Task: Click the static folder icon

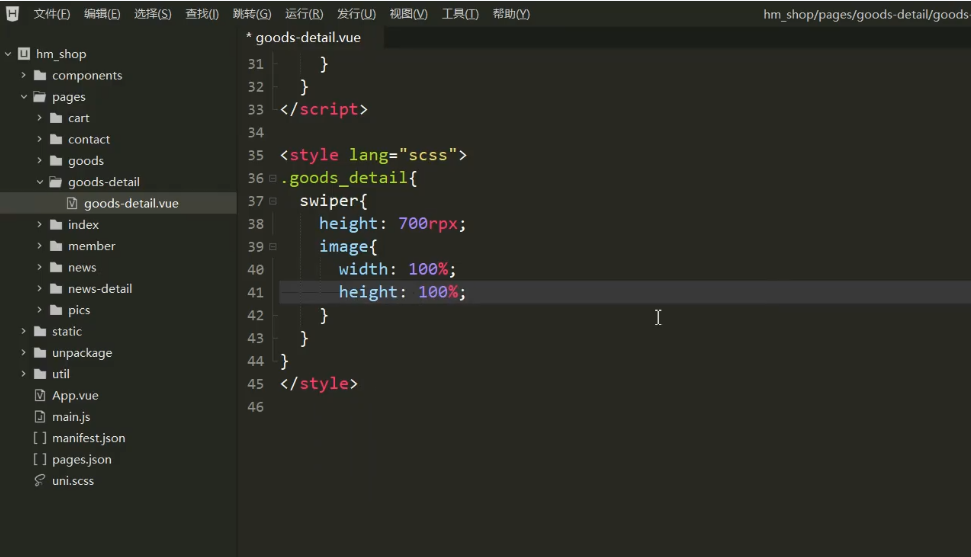Action: pos(40,331)
